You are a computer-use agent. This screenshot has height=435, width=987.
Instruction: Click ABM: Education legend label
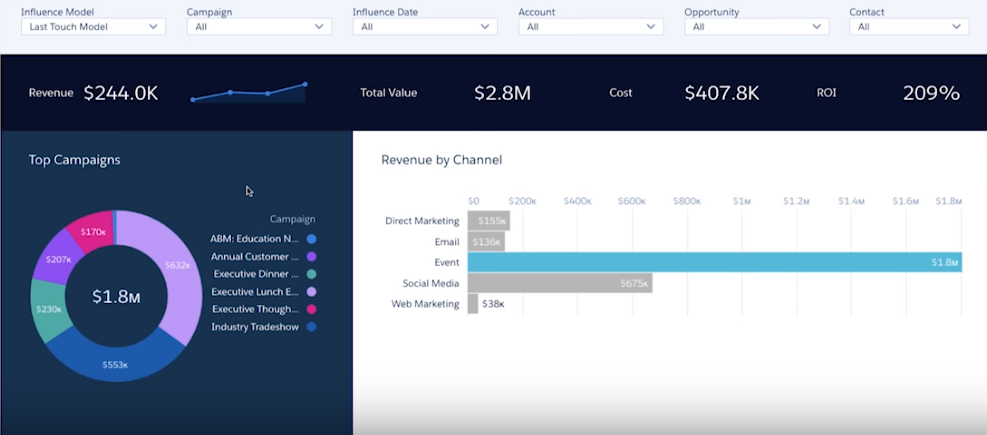(x=254, y=239)
